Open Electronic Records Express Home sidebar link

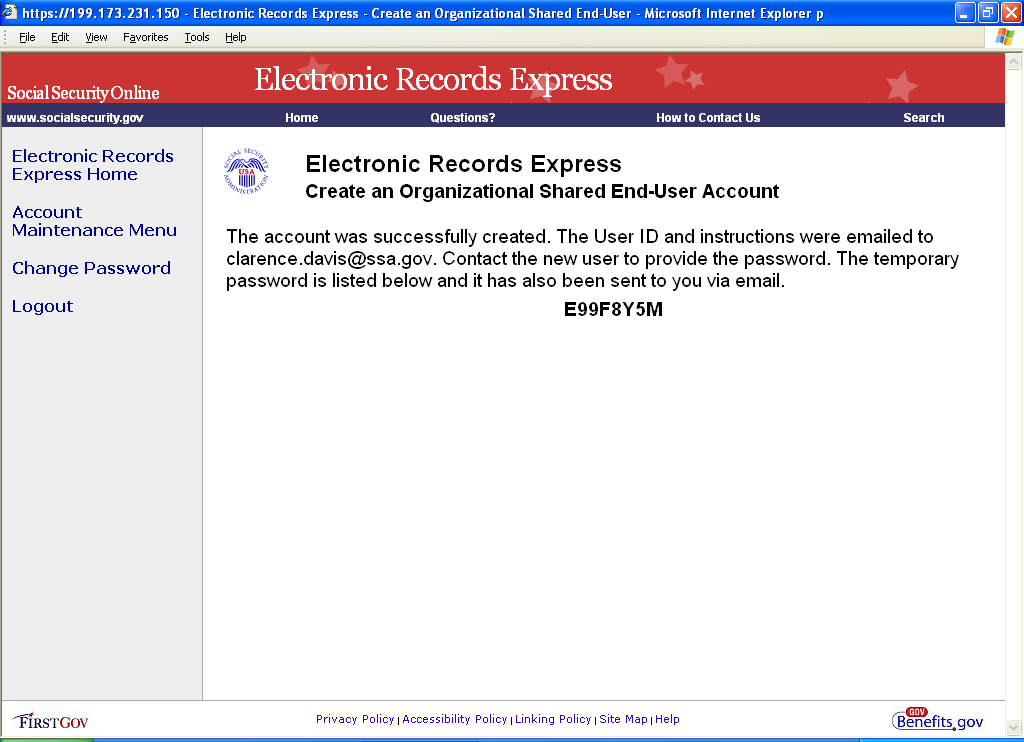(93, 165)
